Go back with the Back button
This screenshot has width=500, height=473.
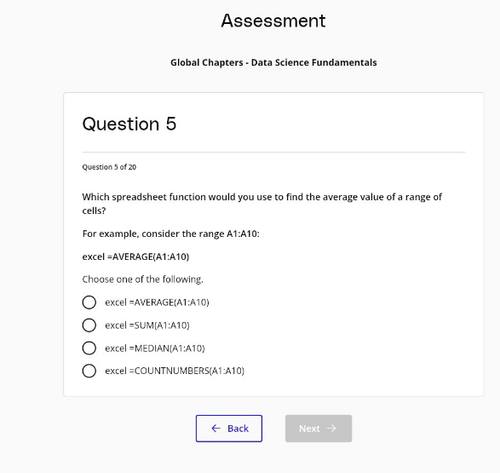[x=229, y=428]
